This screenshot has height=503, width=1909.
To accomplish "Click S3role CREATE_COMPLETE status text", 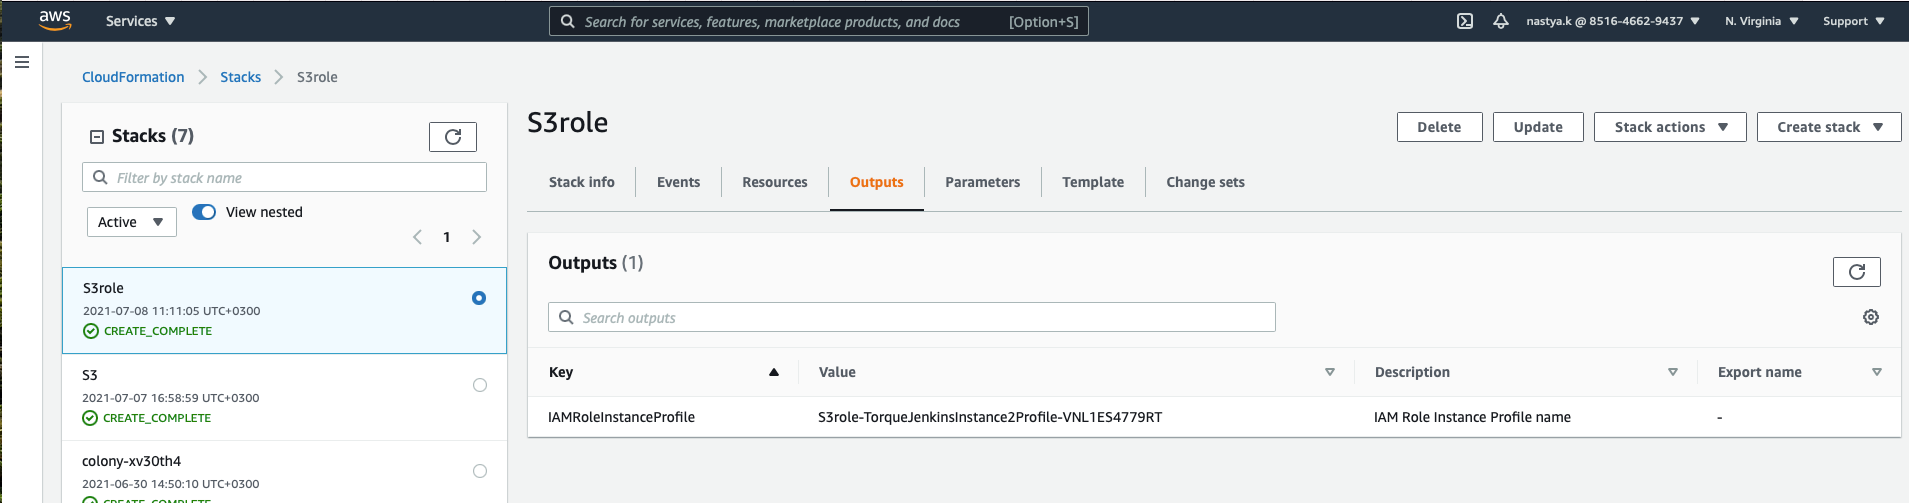I will pyautogui.click(x=158, y=331).
